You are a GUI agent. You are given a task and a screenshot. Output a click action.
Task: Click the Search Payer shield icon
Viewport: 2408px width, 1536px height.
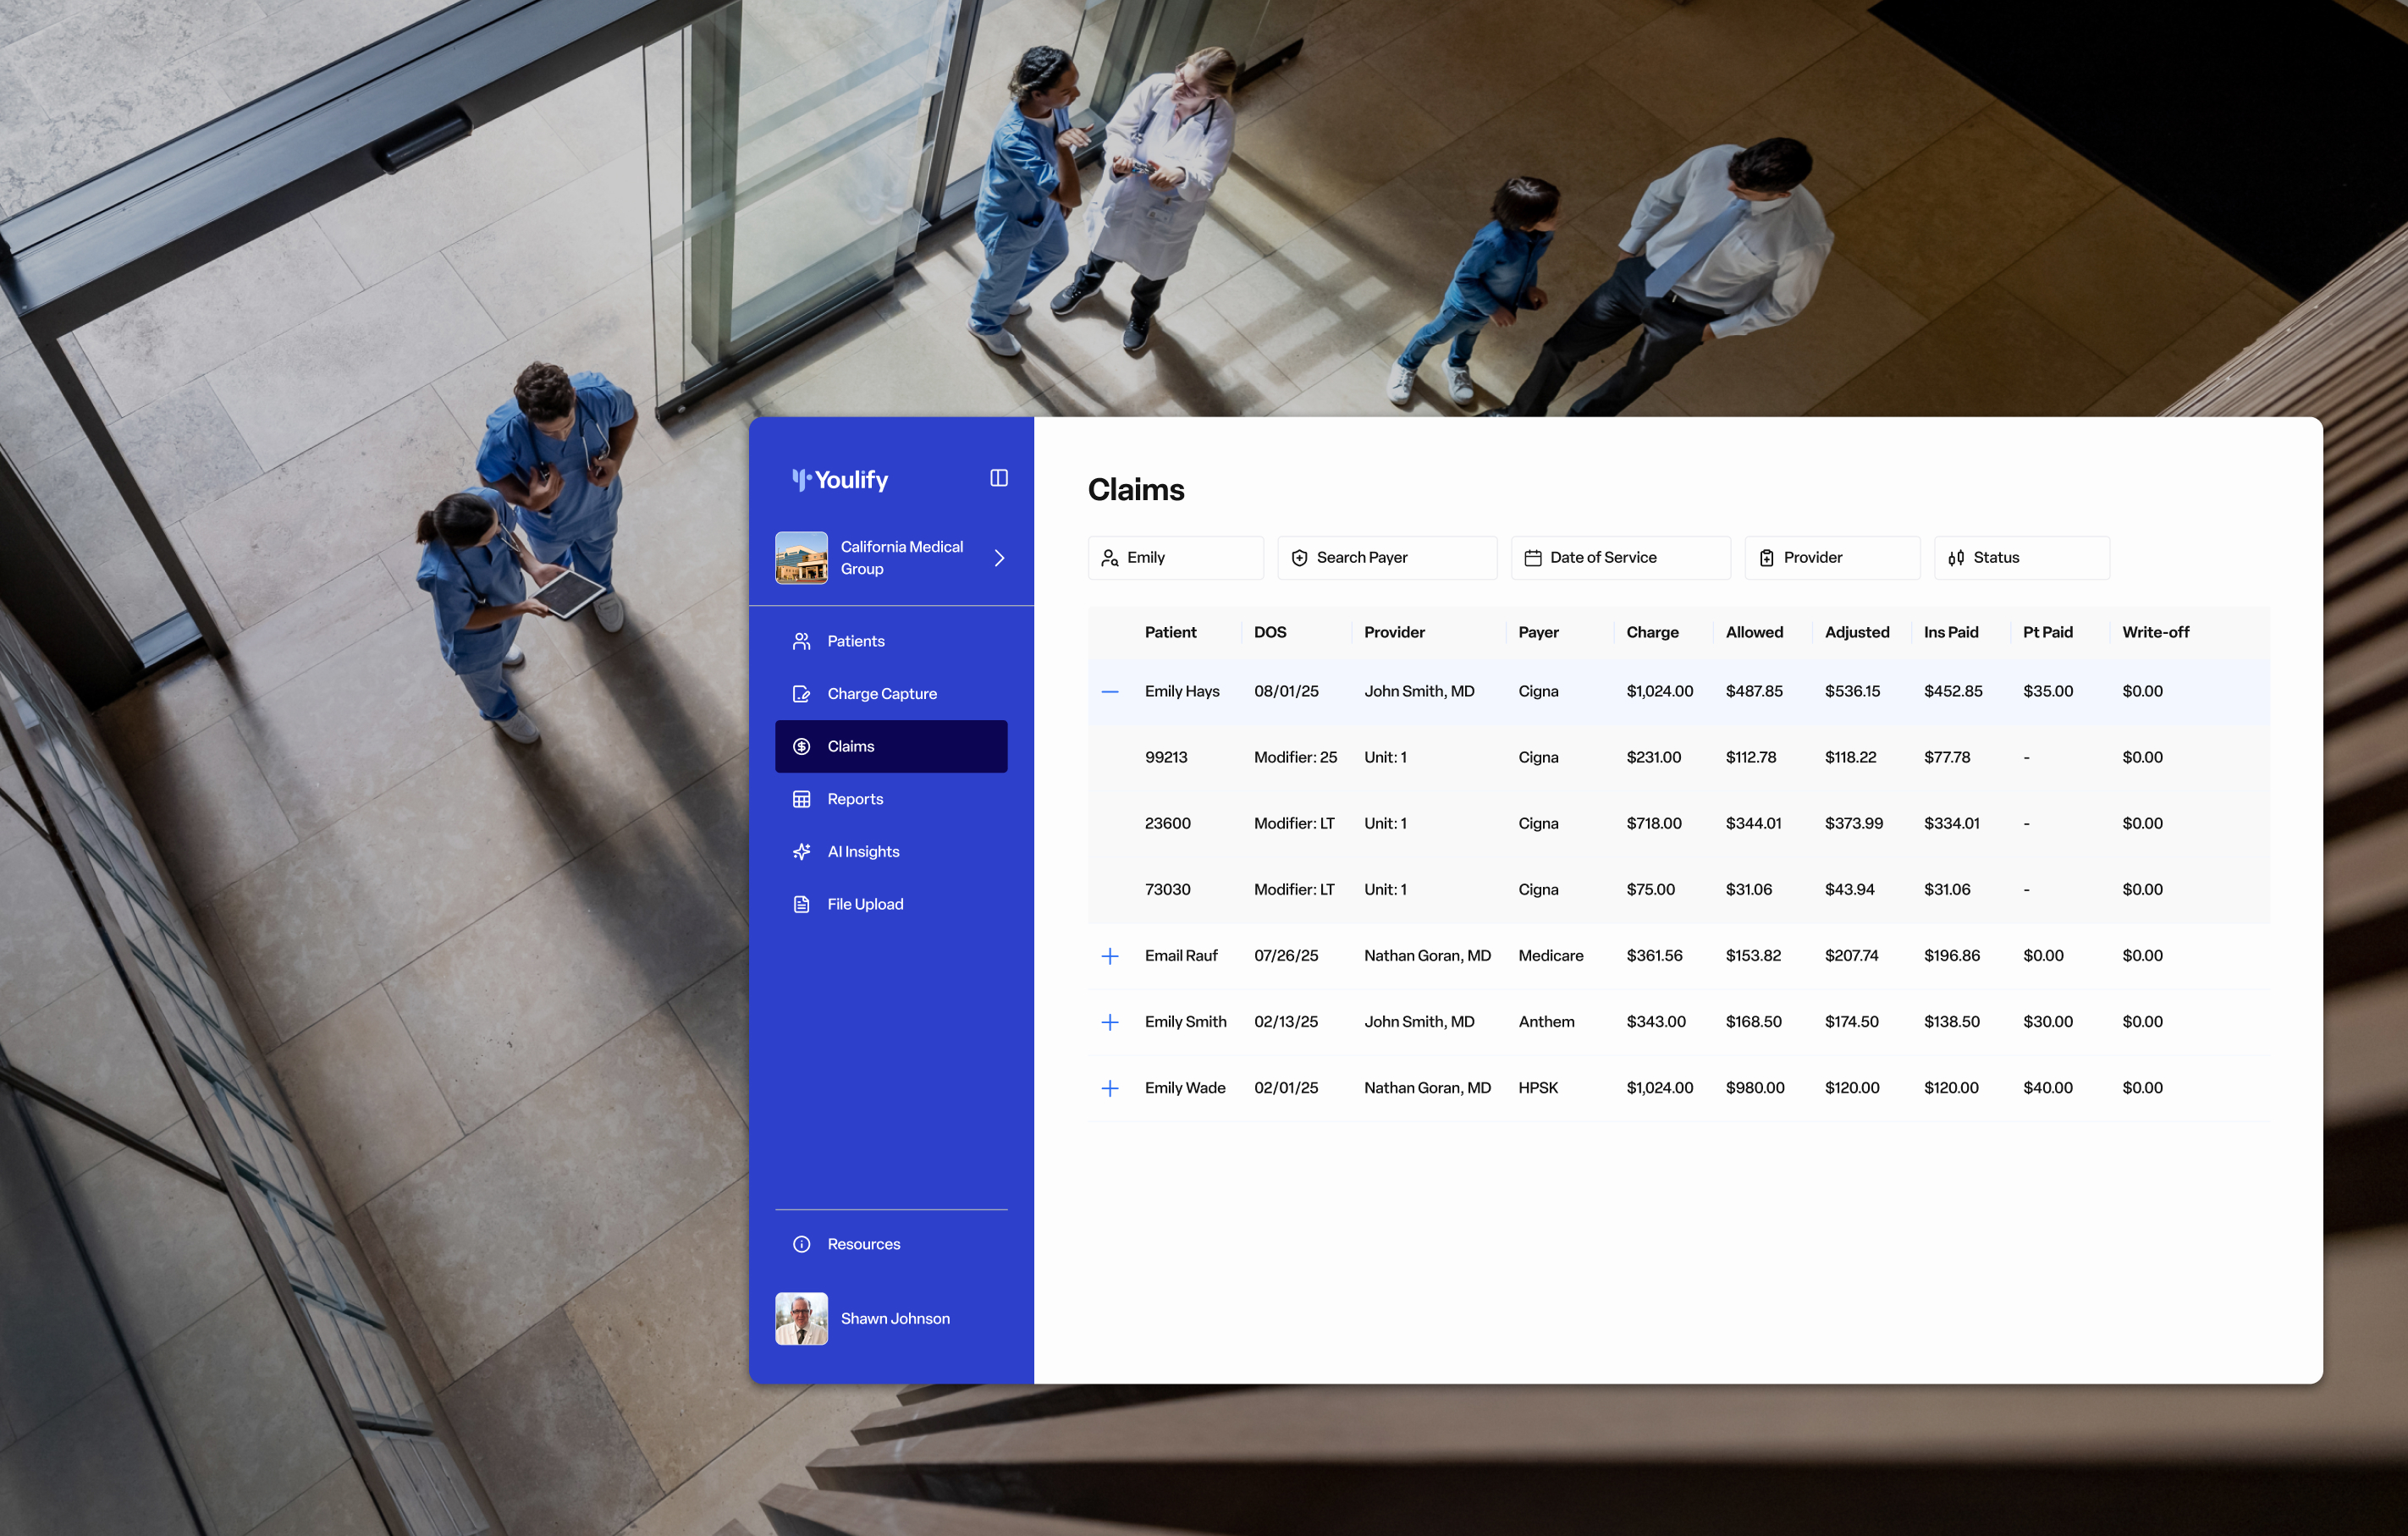point(1299,558)
